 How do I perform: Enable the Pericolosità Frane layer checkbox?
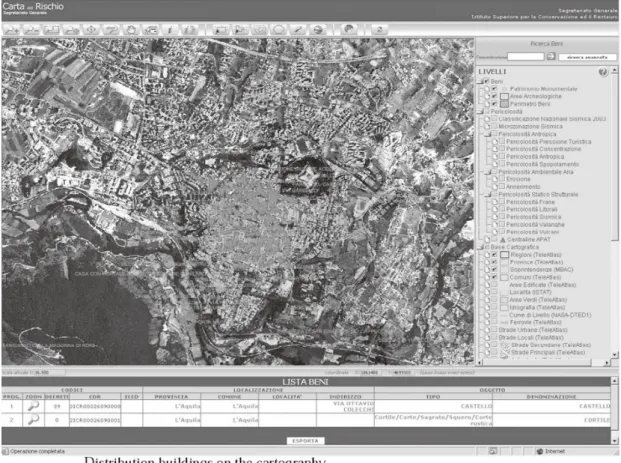pos(502,202)
